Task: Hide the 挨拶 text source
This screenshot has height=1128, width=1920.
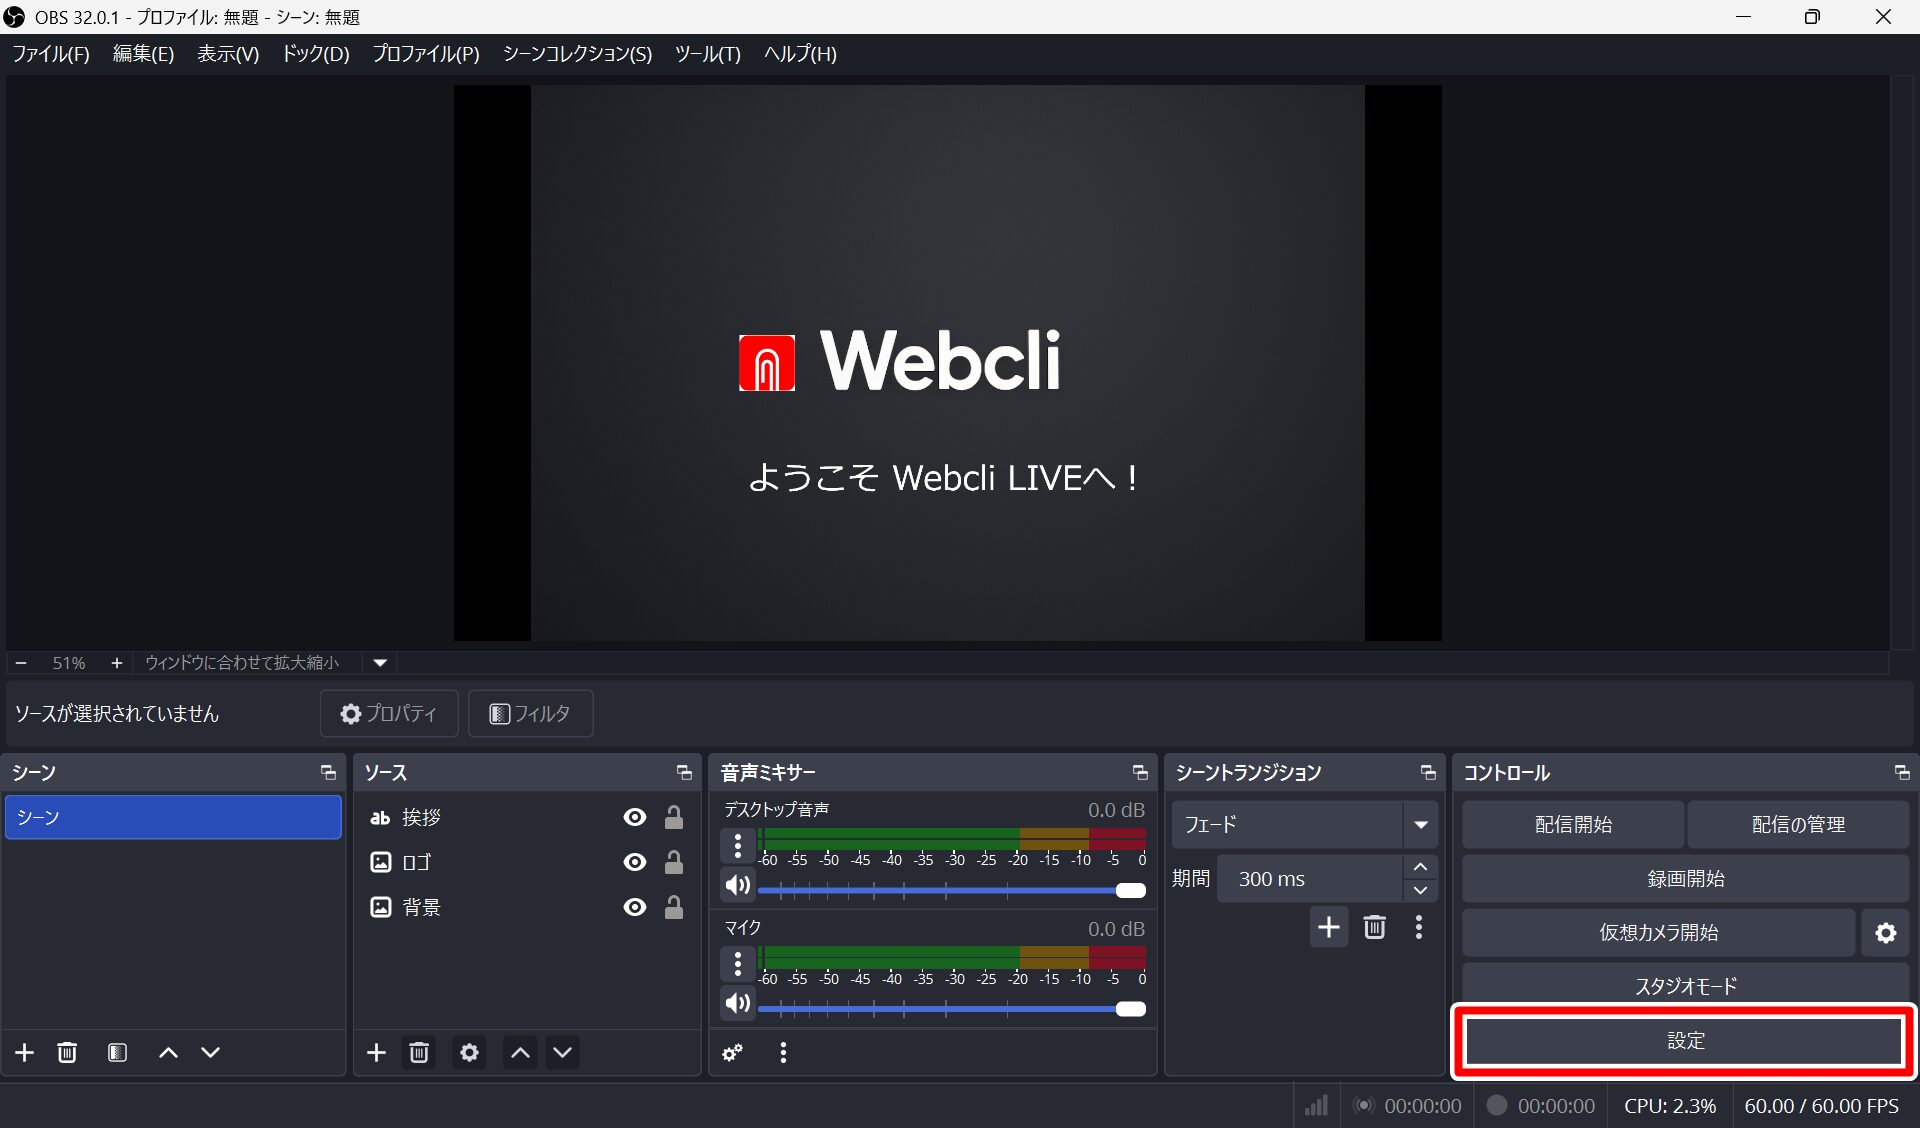Action: pyautogui.click(x=634, y=817)
